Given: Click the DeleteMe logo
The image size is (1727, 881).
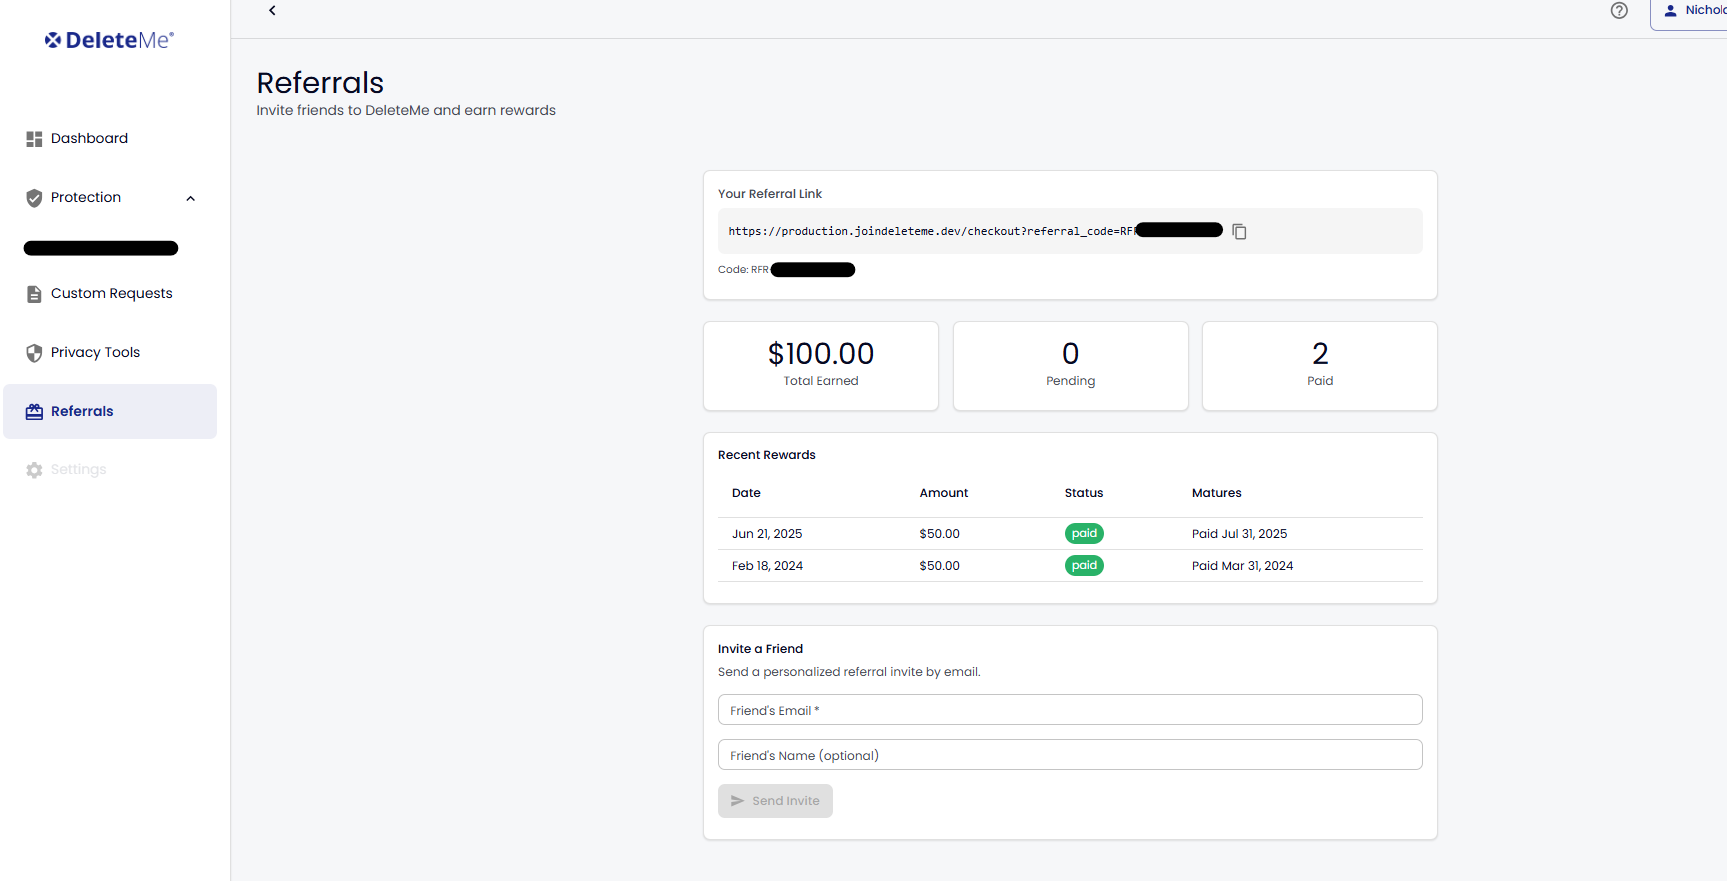Looking at the screenshot, I should [x=109, y=40].
